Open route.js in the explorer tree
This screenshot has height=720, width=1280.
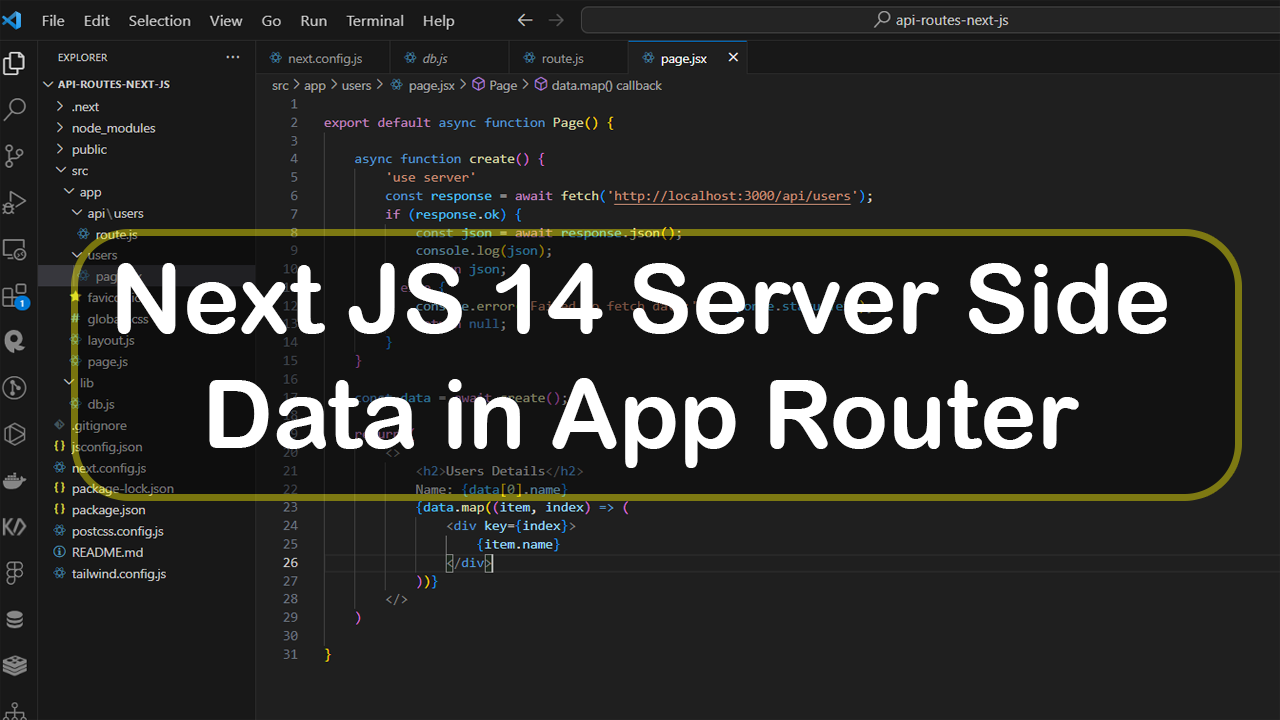click(146, 234)
